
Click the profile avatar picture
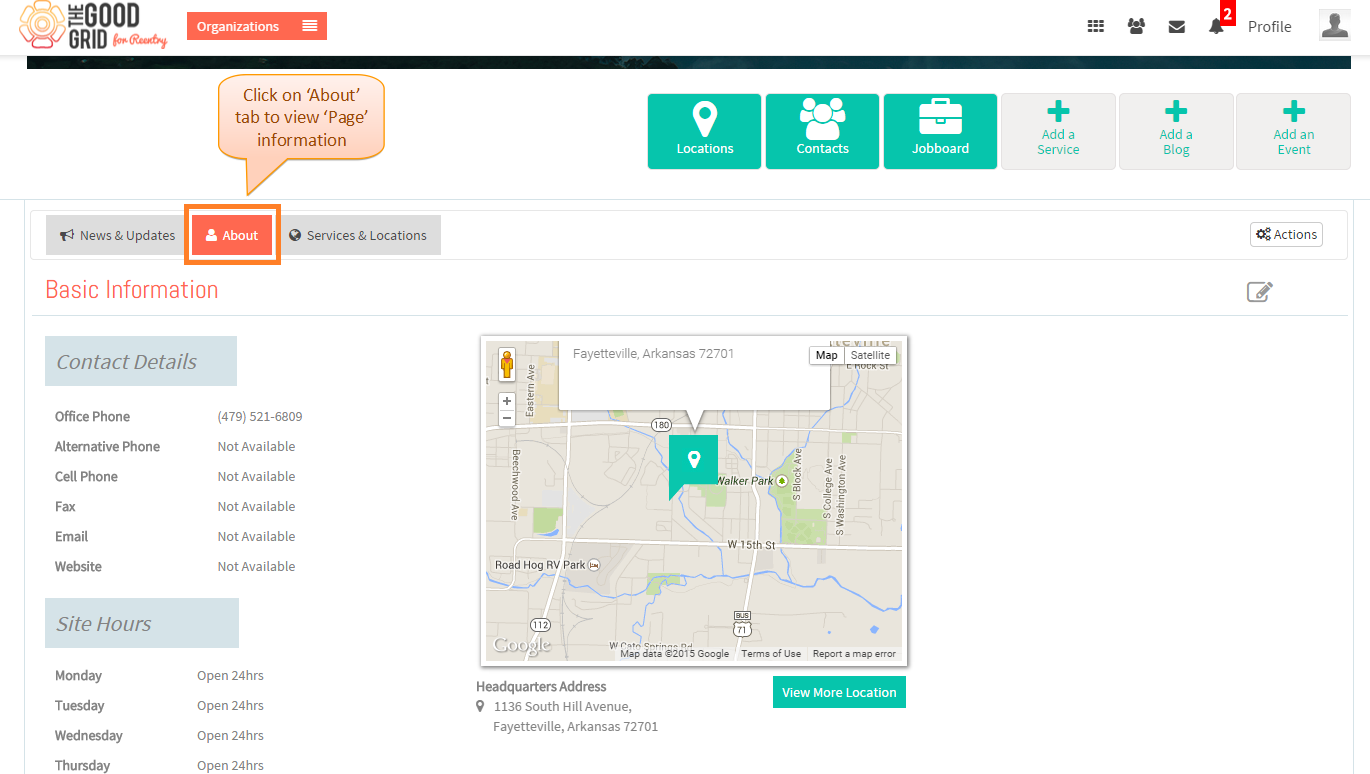point(1335,25)
